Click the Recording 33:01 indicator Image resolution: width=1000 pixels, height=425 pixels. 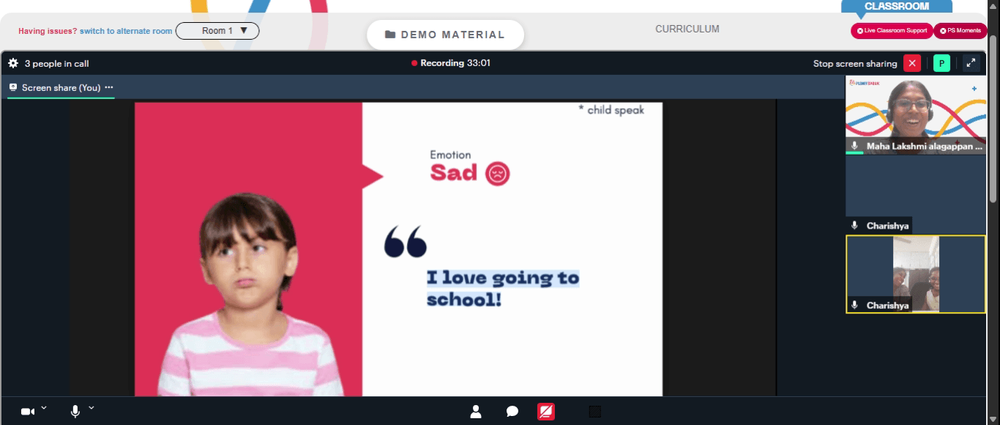(451, 63)
